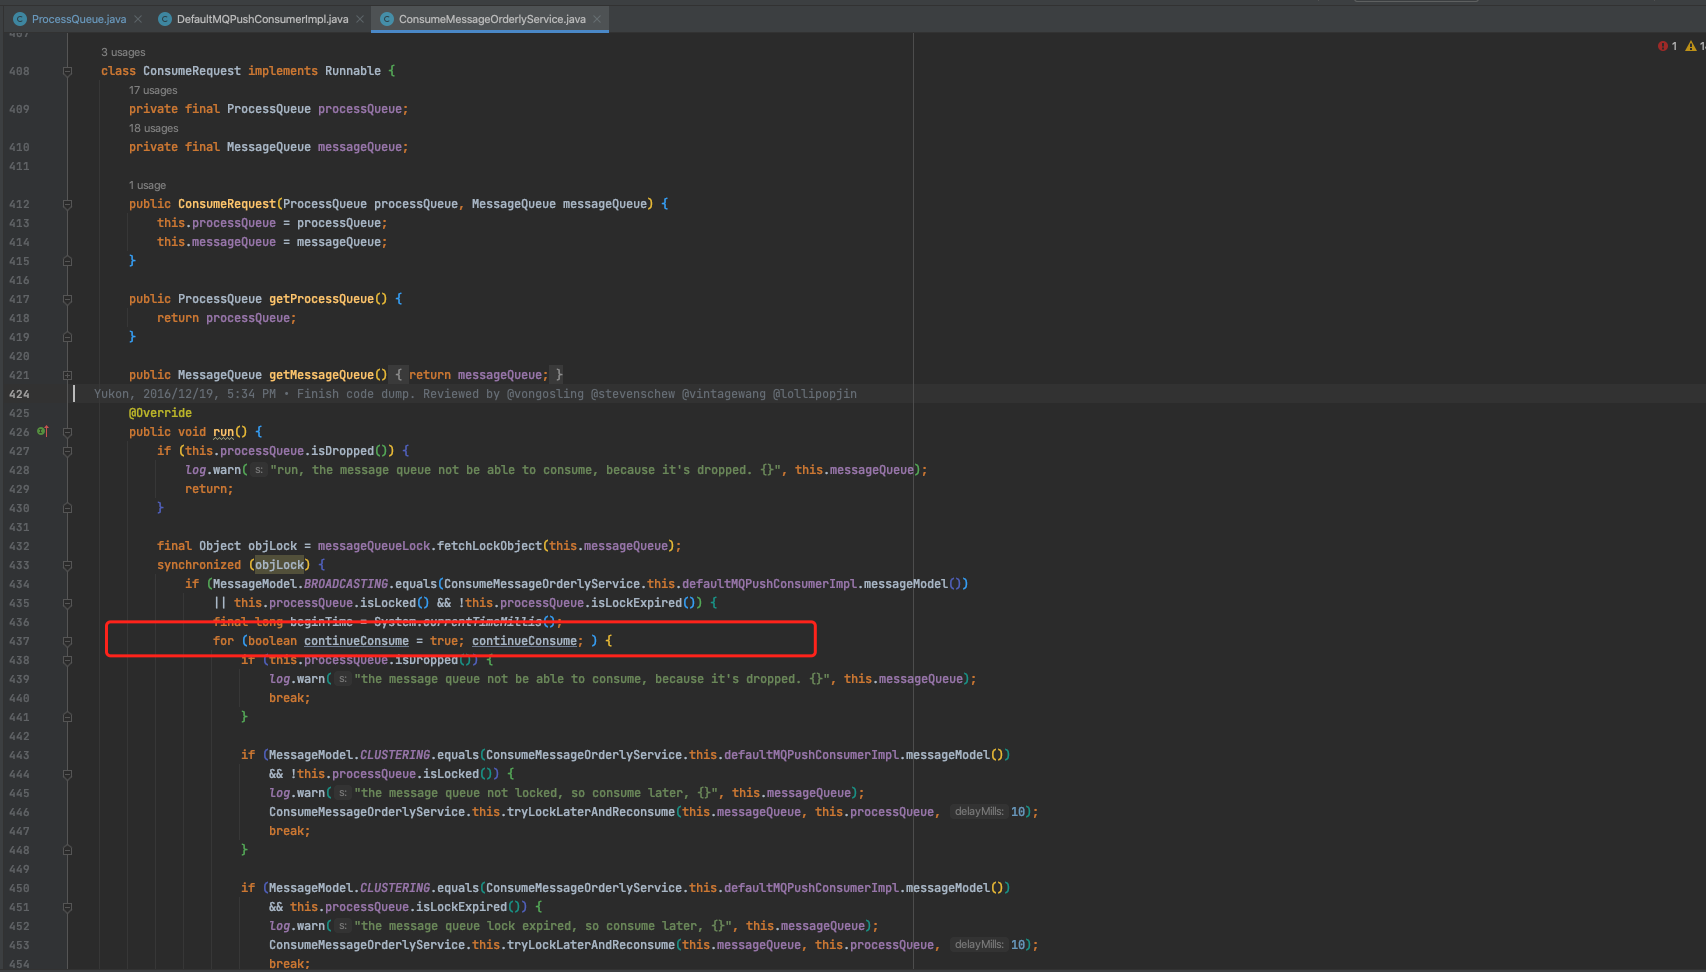The height and width of the screenshot is (972, 1706).
Task: Click the red error indicator icon
Action: 1662,46
